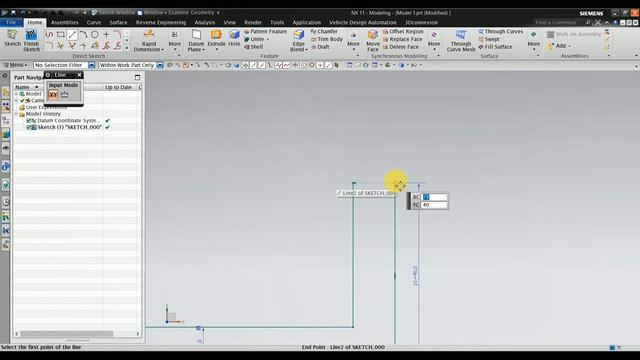Switch to the View tab

(x=229, y=22)
